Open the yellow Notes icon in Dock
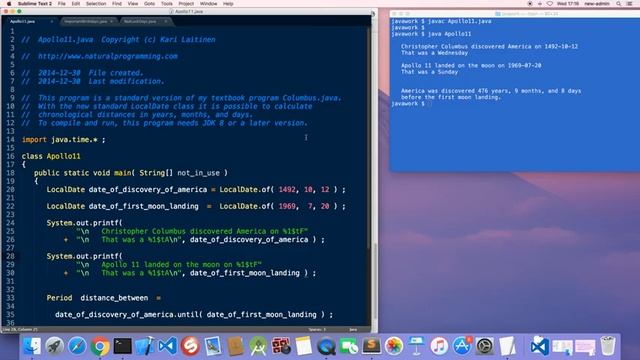 click(303, 346)
